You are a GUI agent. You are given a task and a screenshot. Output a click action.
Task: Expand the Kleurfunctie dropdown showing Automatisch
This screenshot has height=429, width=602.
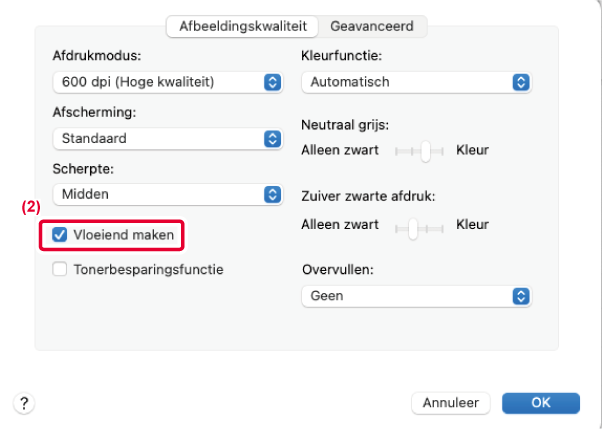coord(415,81)
